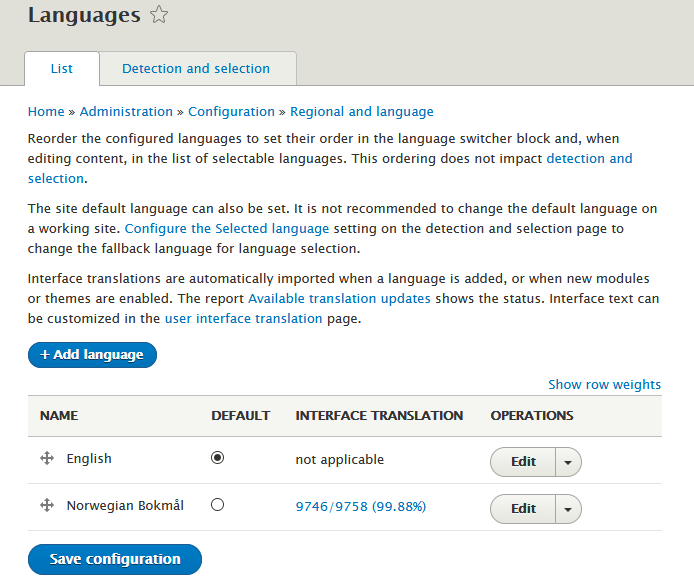694x580 pixels.
Task: Open 9746/9758 (99.88%) translation link
Action: (x=361, y=506)
